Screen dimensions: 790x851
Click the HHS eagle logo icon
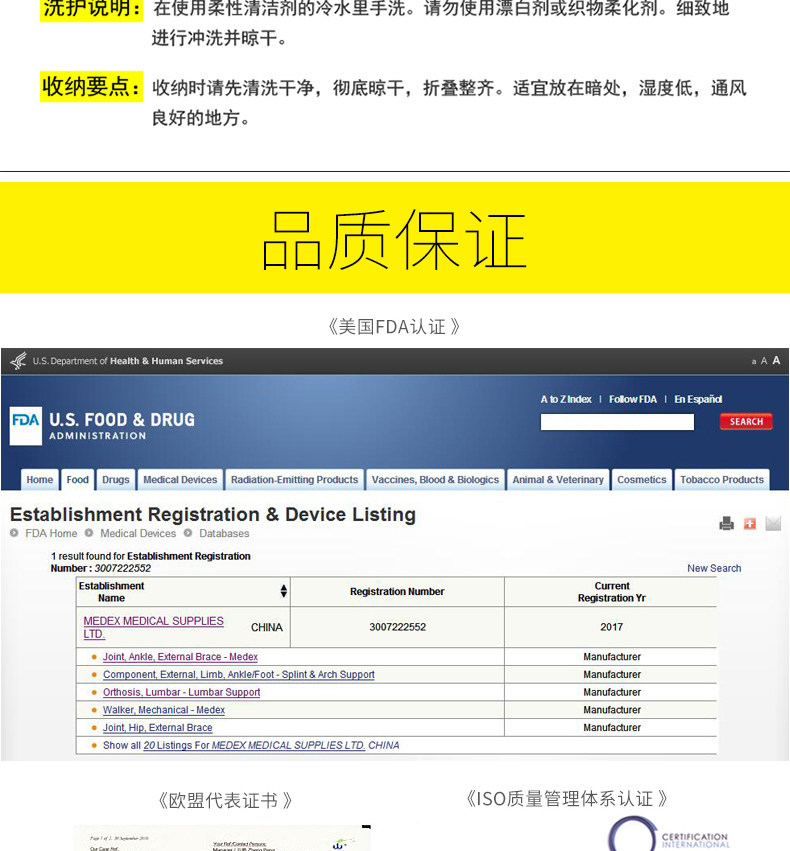[18, 361]
